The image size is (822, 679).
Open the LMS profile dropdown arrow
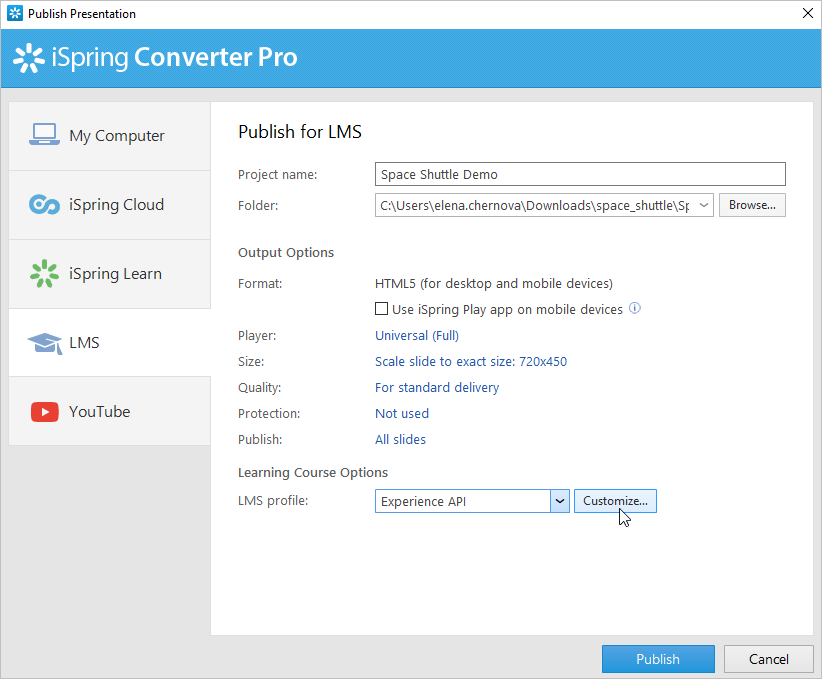559,501
